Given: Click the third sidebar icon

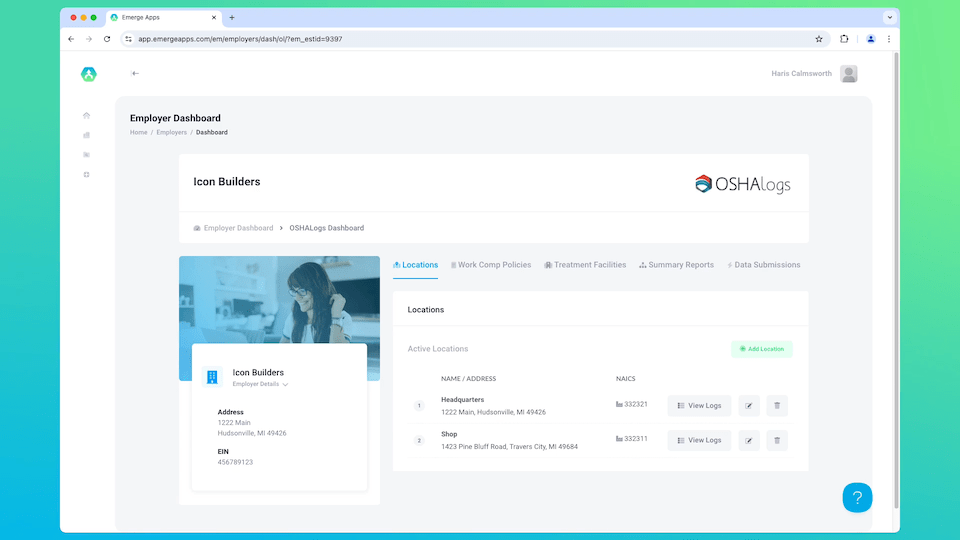Looking at the screenshot, I should [x=86, y=155].
